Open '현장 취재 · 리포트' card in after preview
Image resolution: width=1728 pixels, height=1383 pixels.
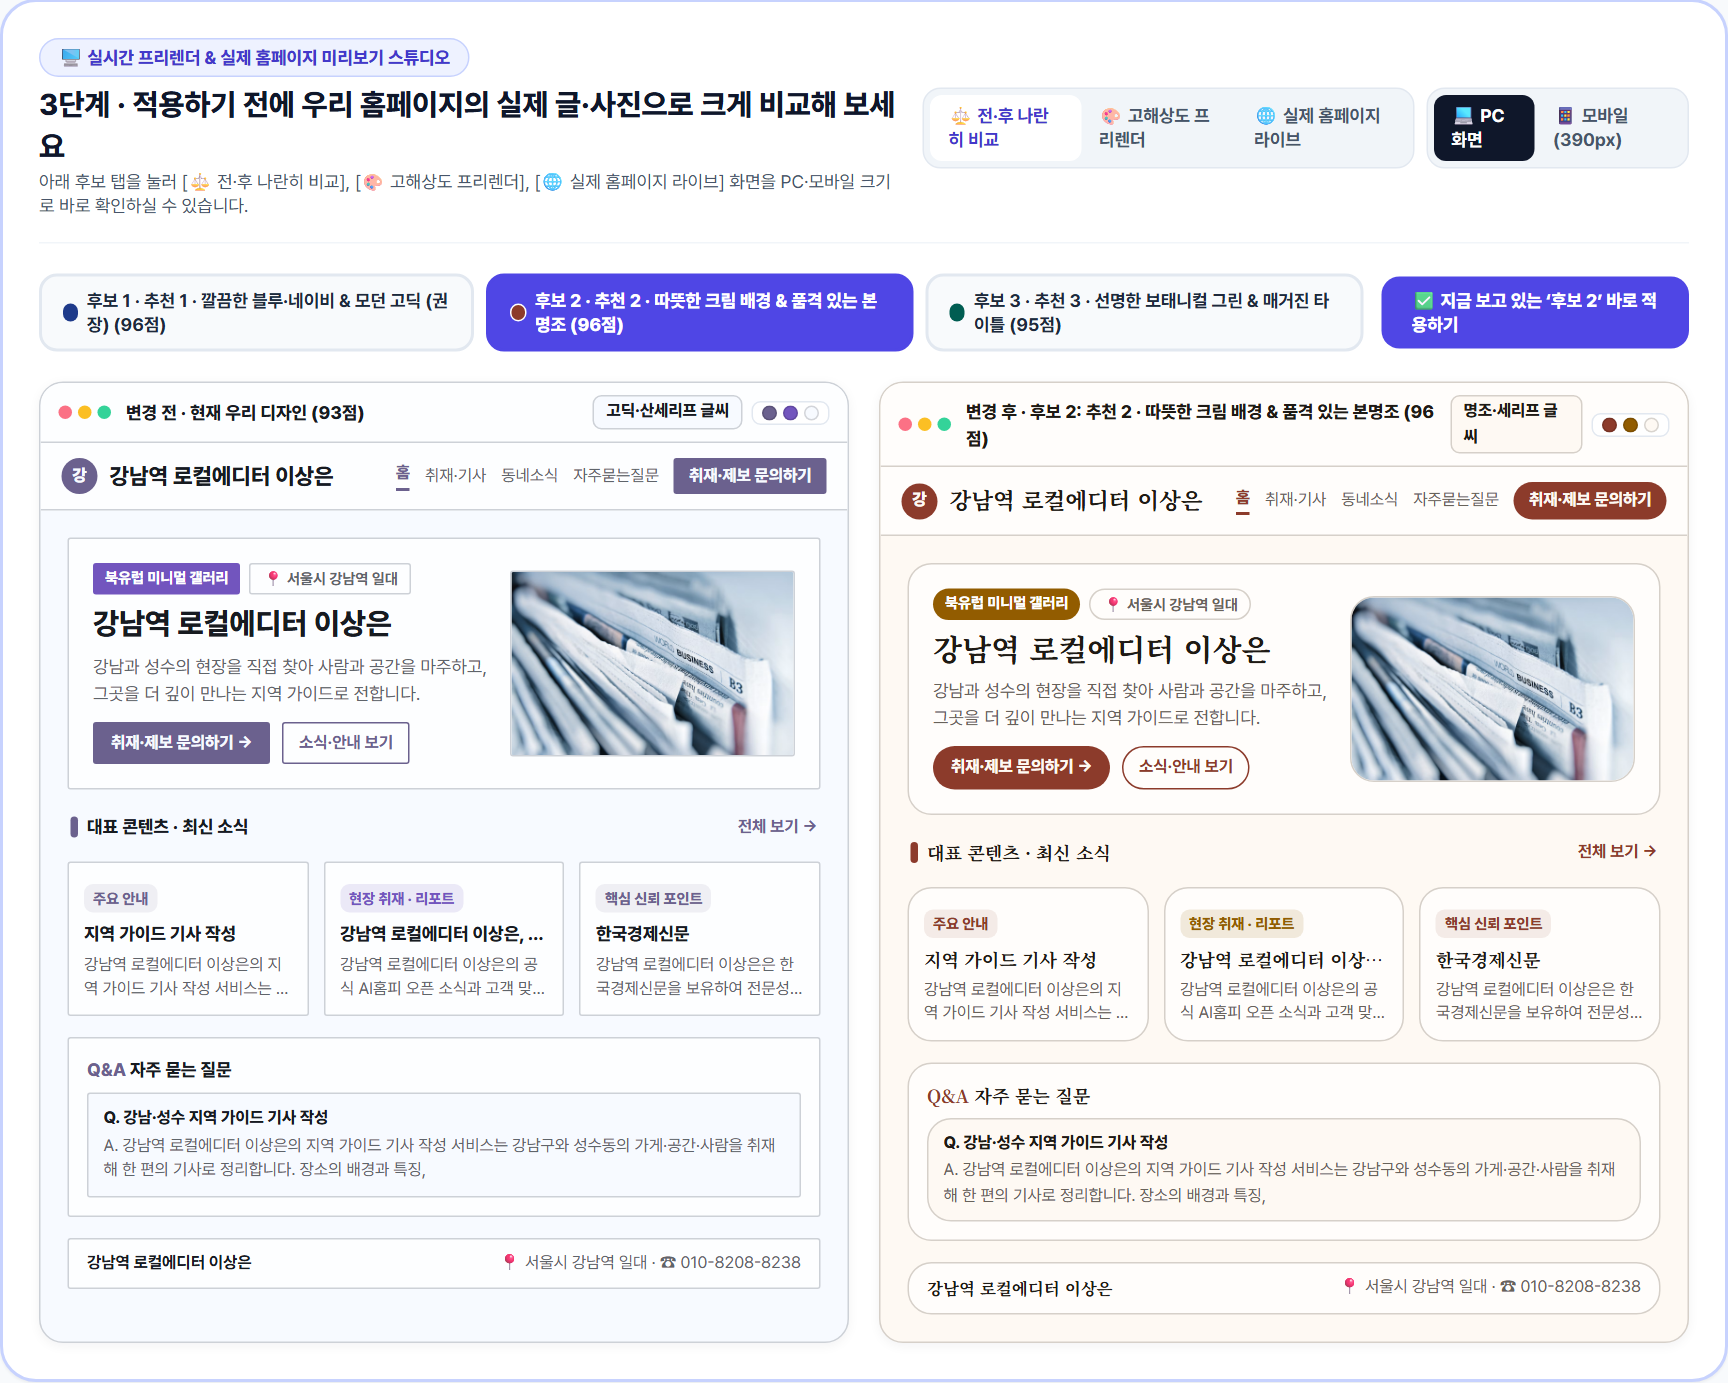[1284, 964]
